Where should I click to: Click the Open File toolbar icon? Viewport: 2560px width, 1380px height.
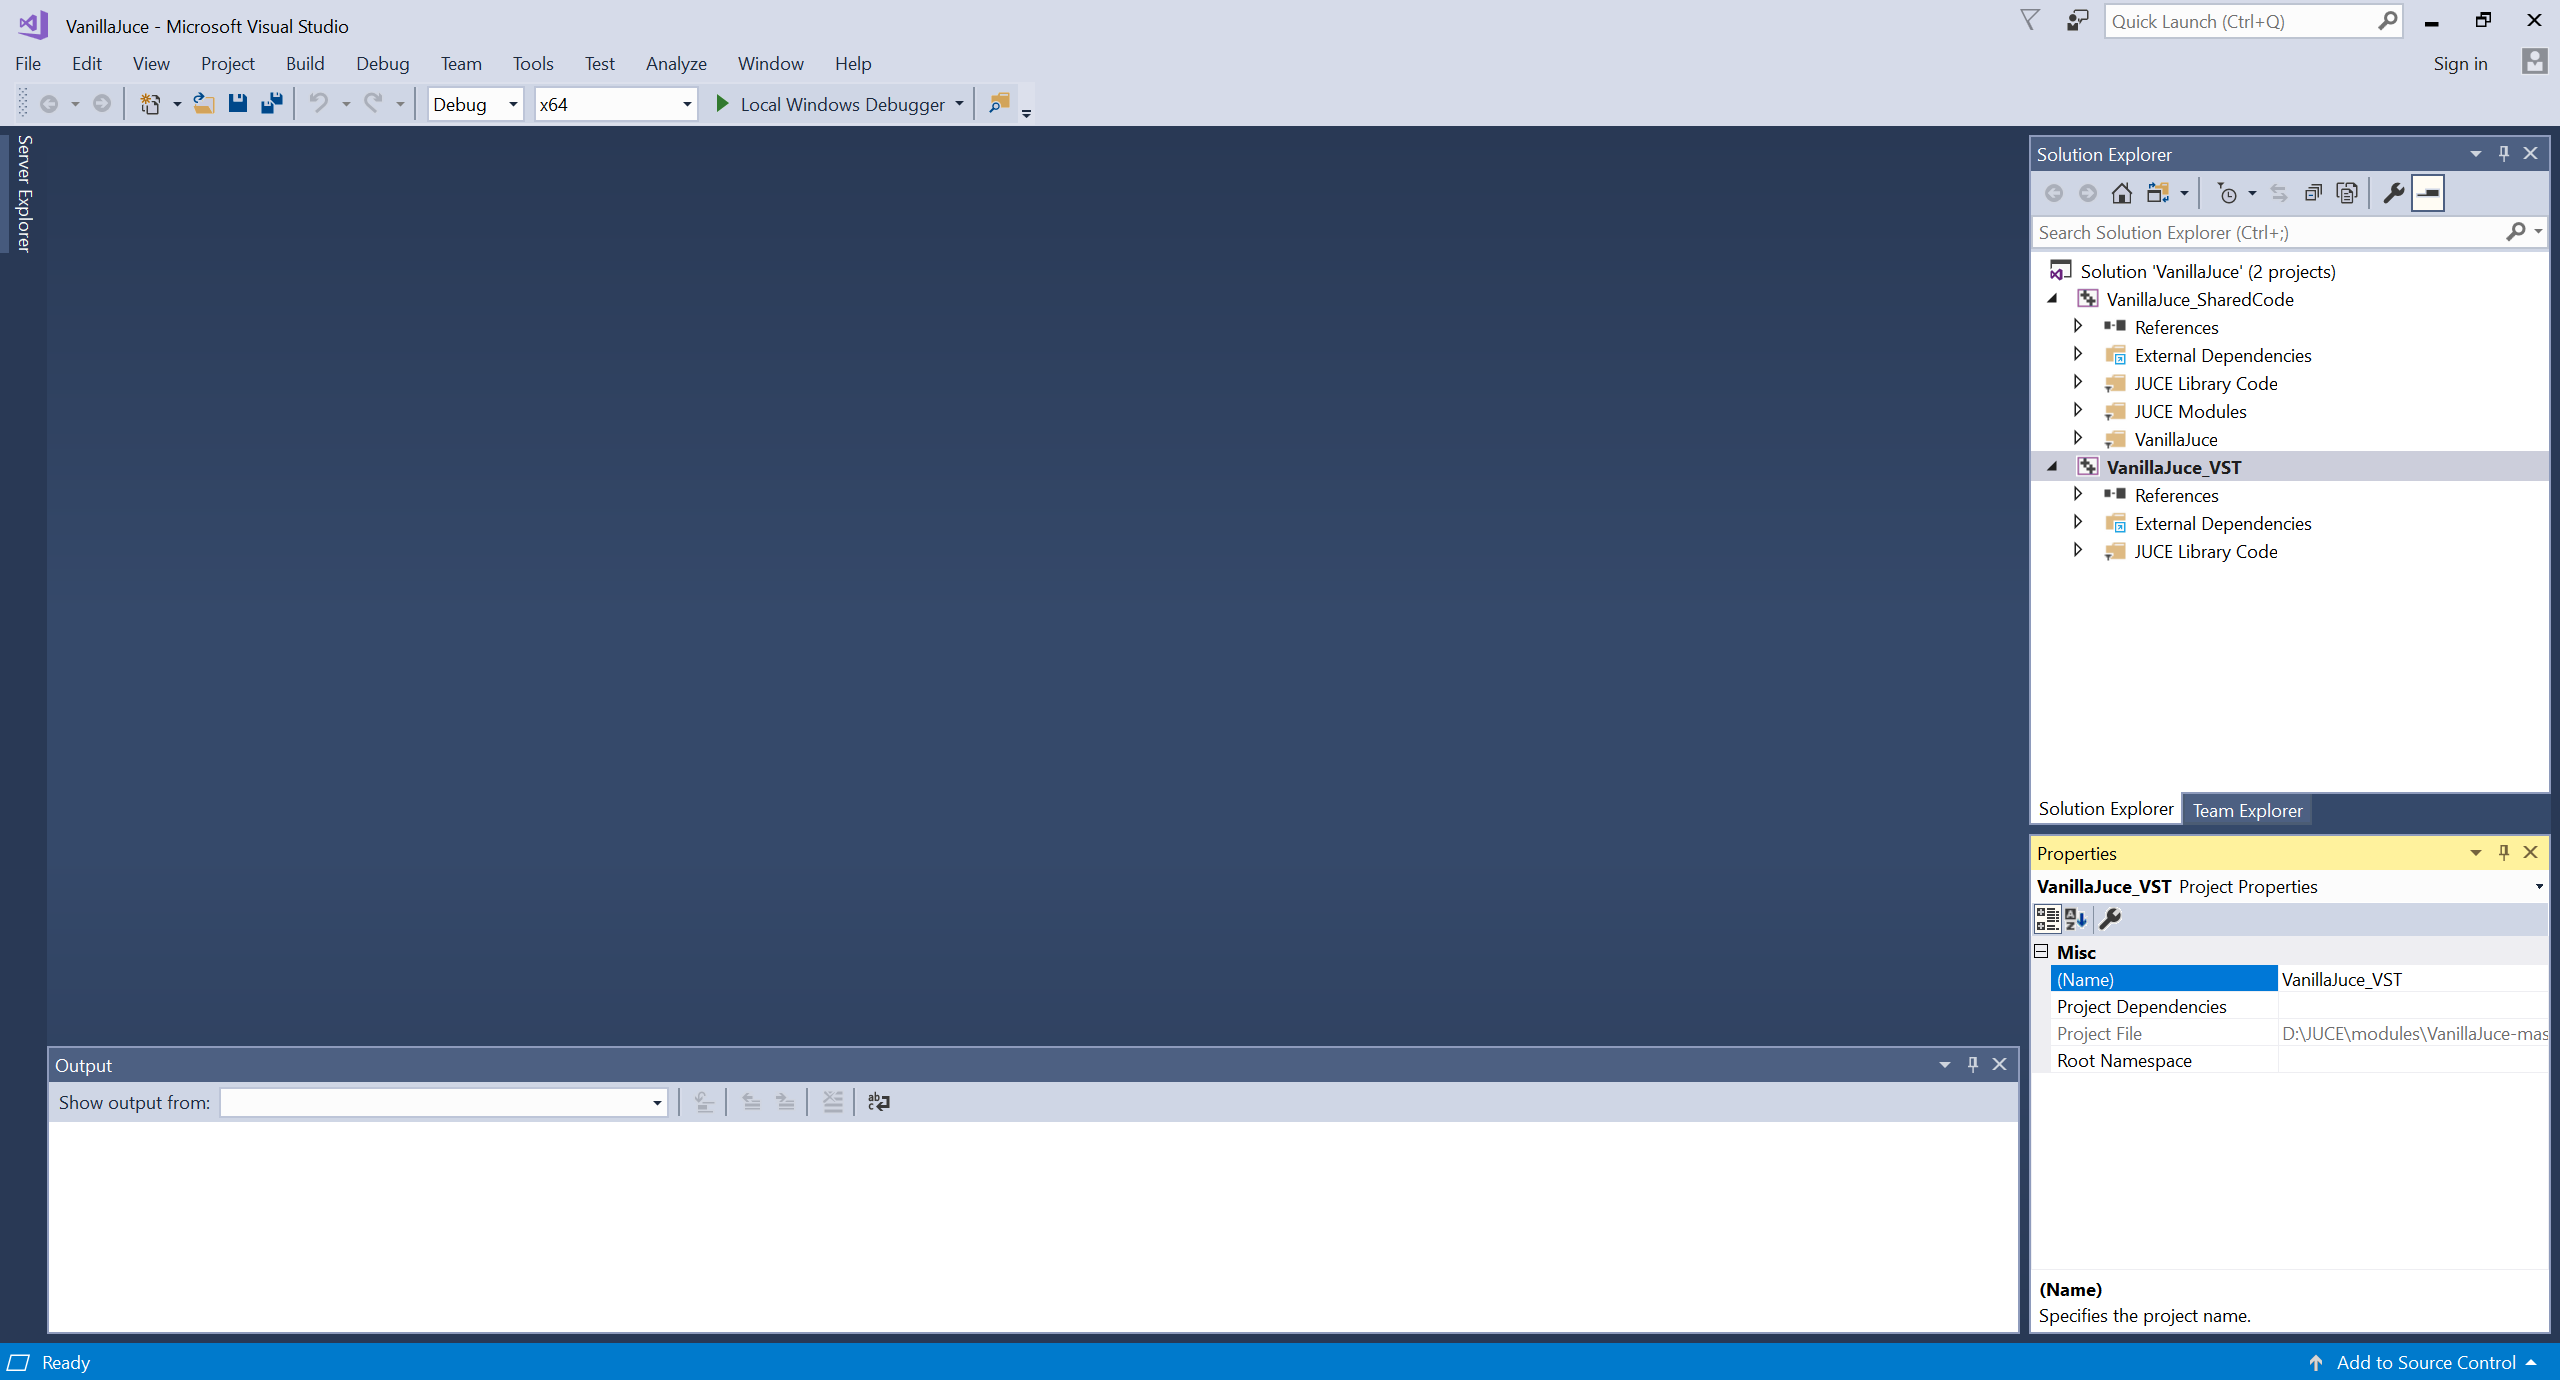tap(204, 104)
